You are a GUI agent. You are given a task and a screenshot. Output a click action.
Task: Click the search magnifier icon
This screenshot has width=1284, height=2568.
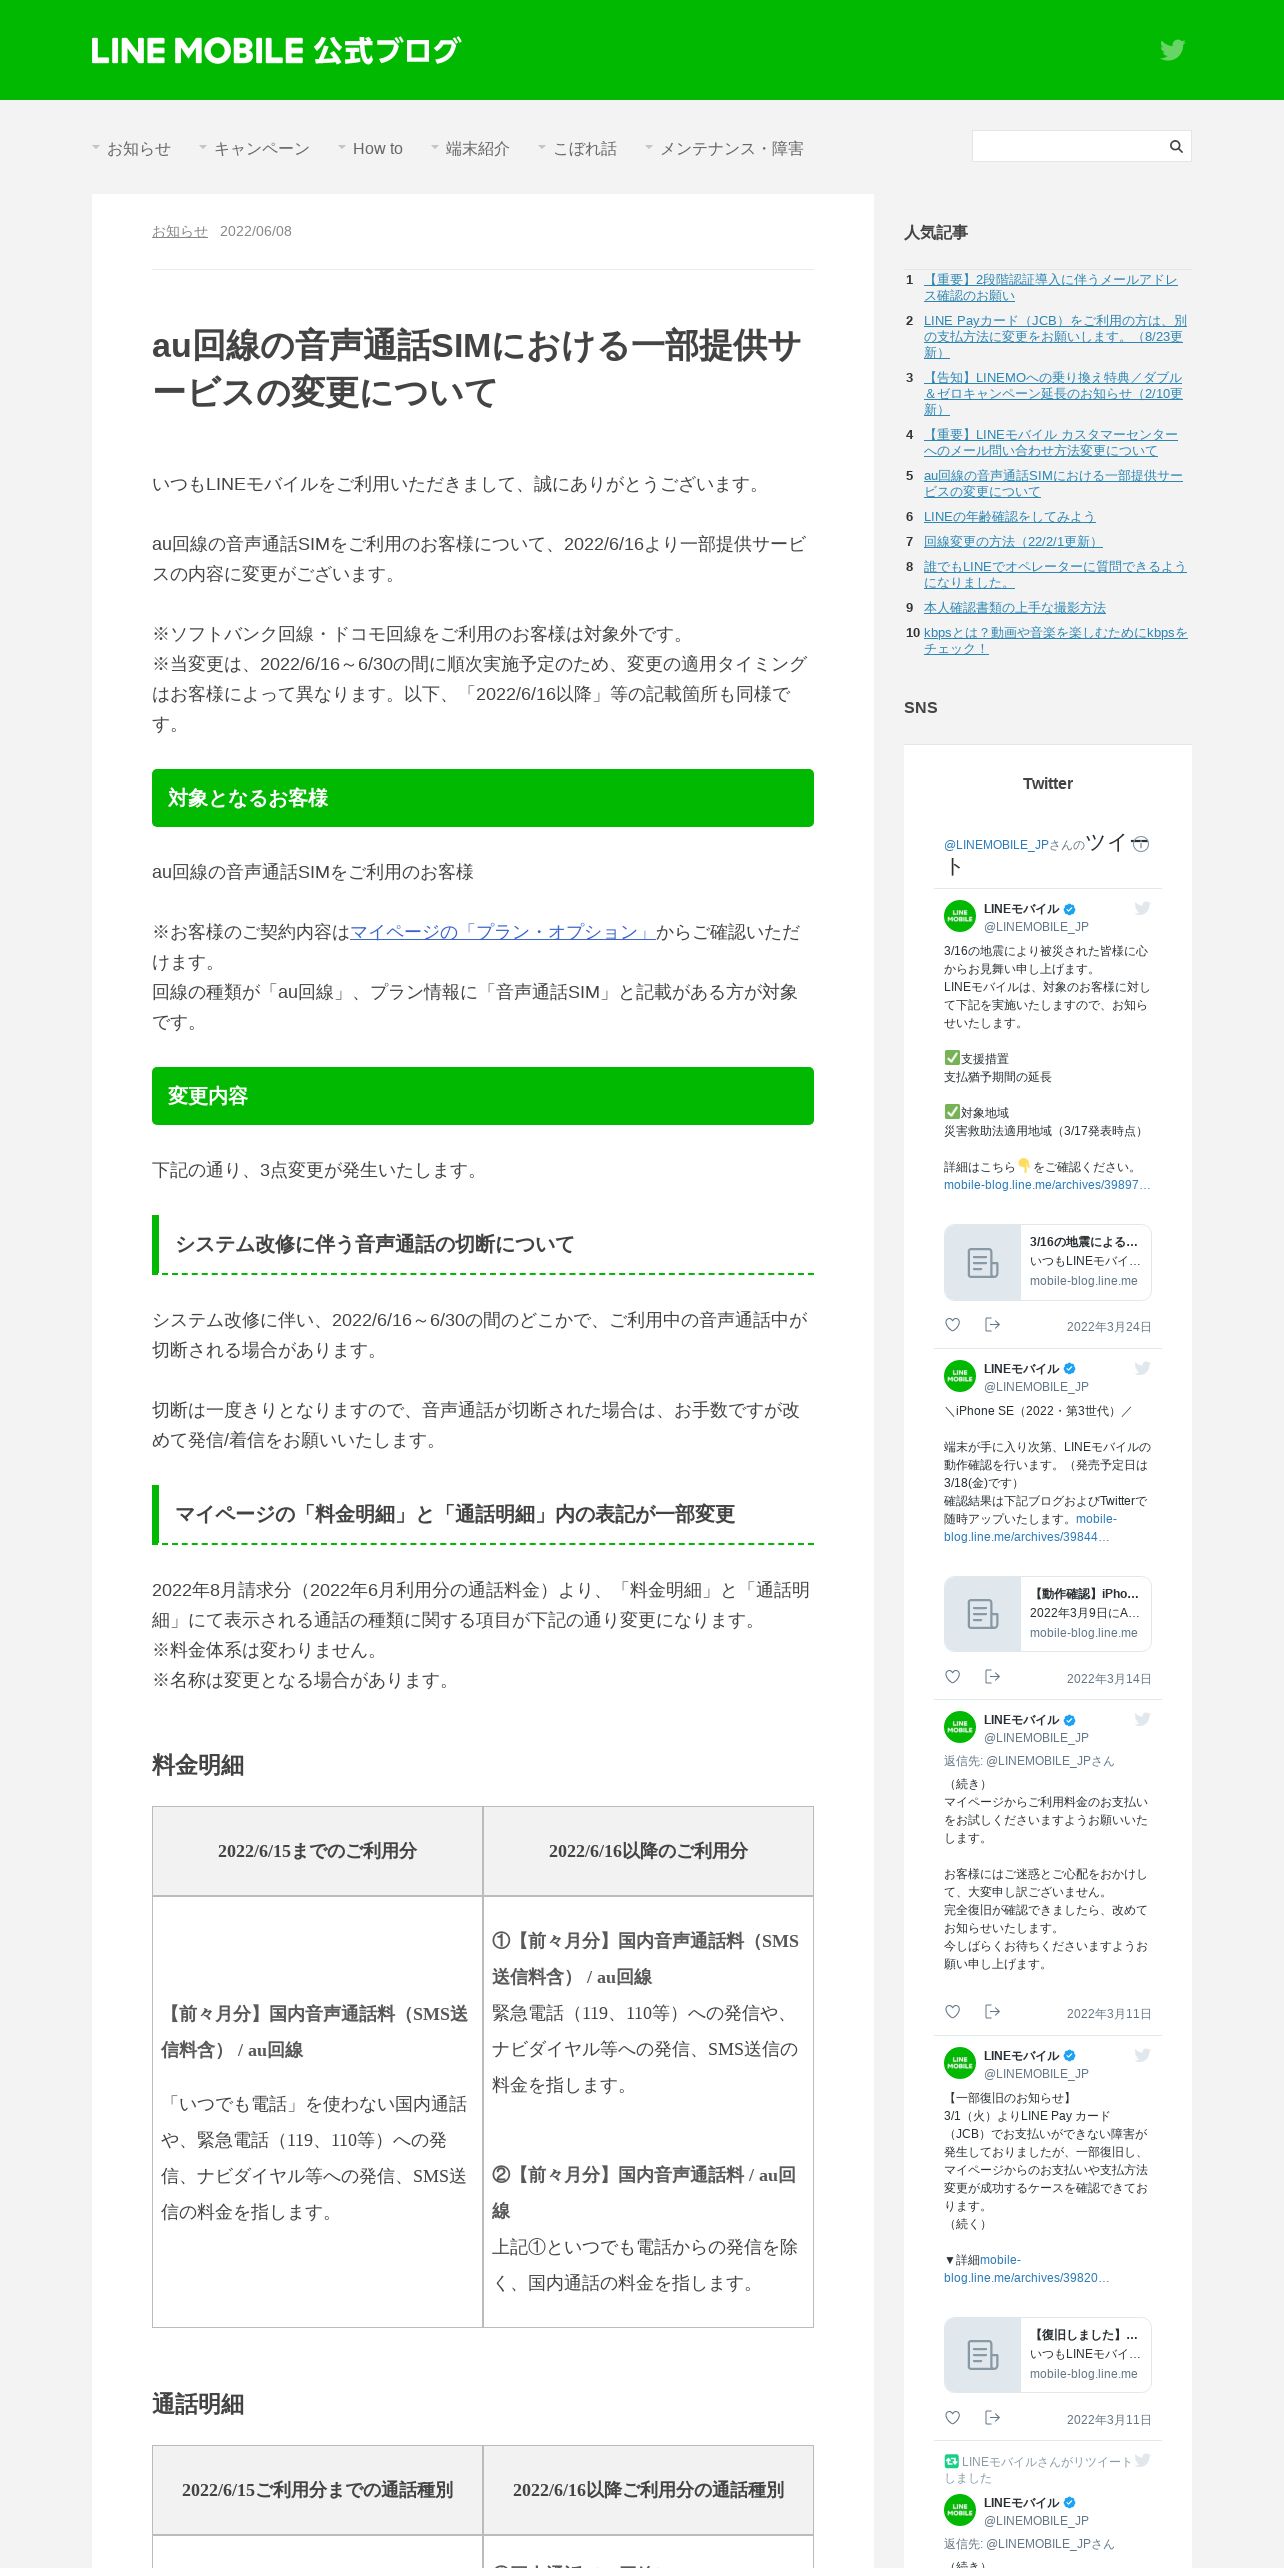(1176, 146)
